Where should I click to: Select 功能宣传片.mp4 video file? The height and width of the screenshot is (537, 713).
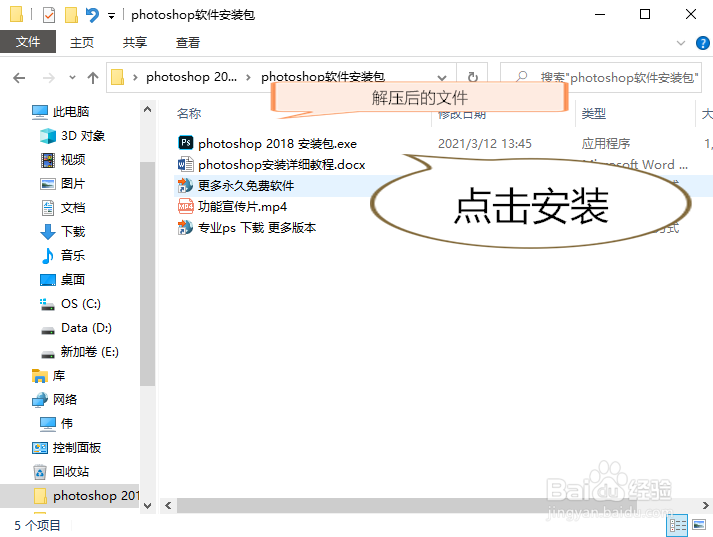pyautogui.click(x=242, y=207)
